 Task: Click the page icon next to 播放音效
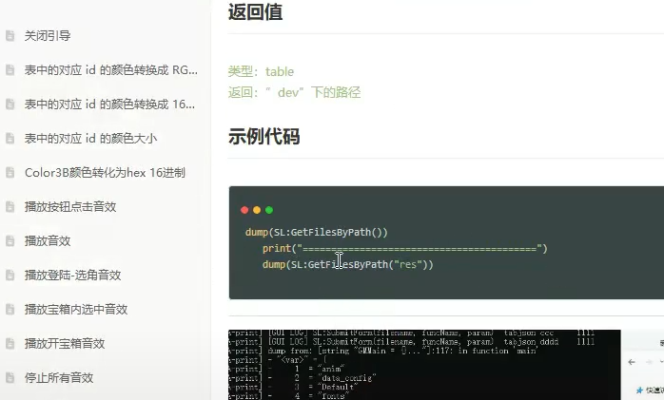[x=8, y=241]
